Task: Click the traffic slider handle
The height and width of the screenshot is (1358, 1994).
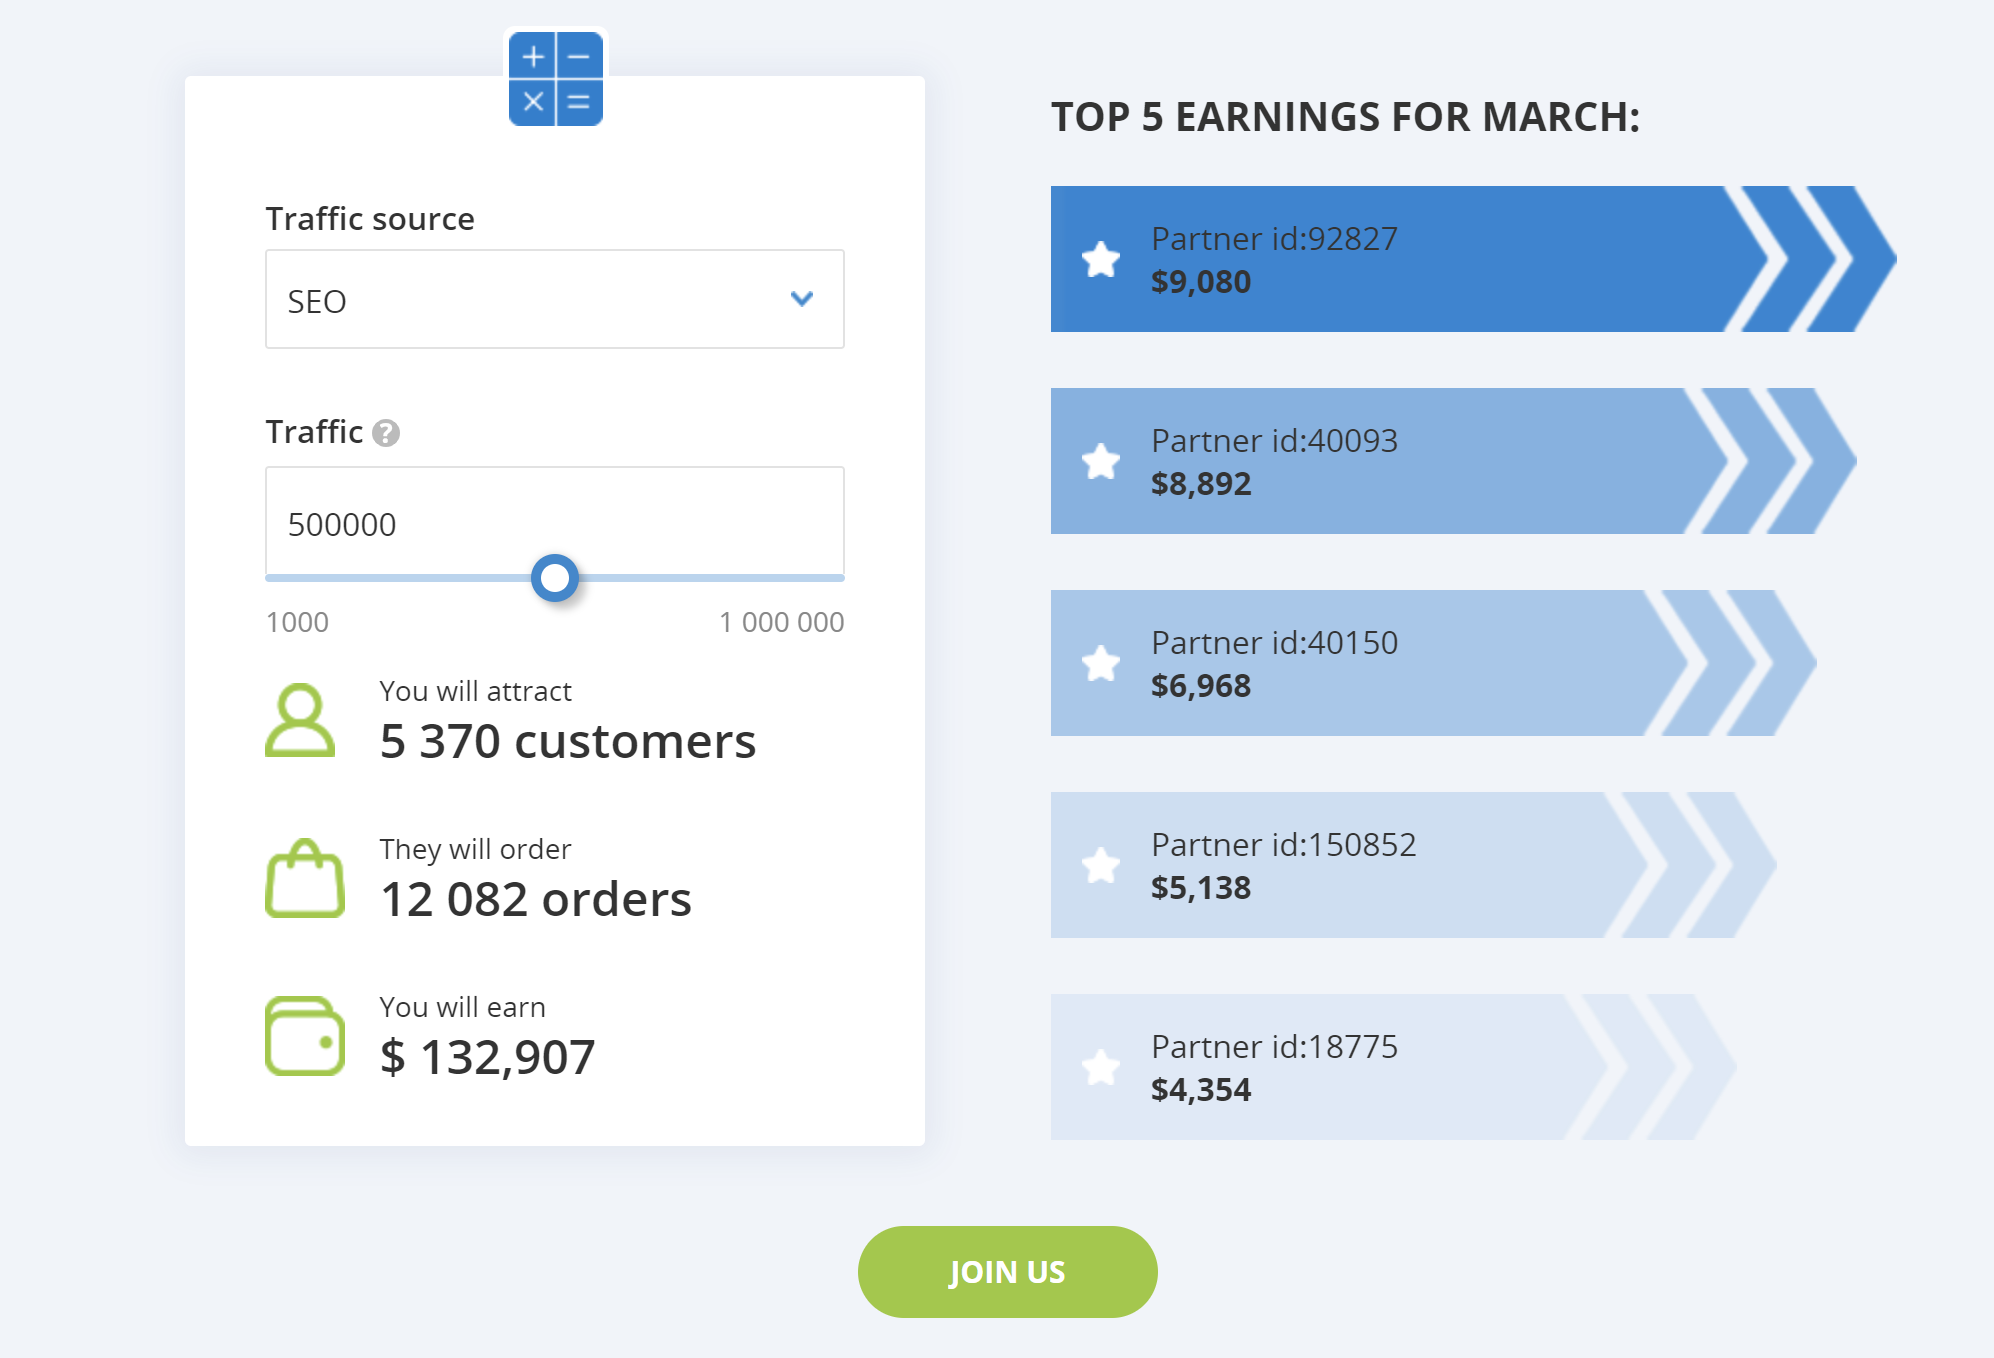Action: click(555, 578)
